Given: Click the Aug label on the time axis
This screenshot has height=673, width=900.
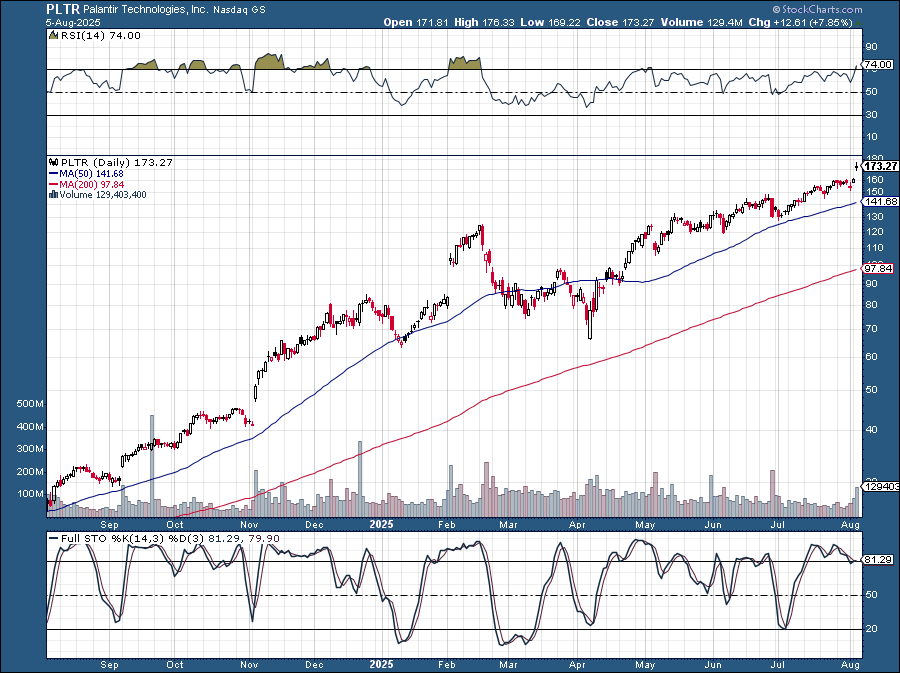Looking at the screenshot, I should click(852, 523).
